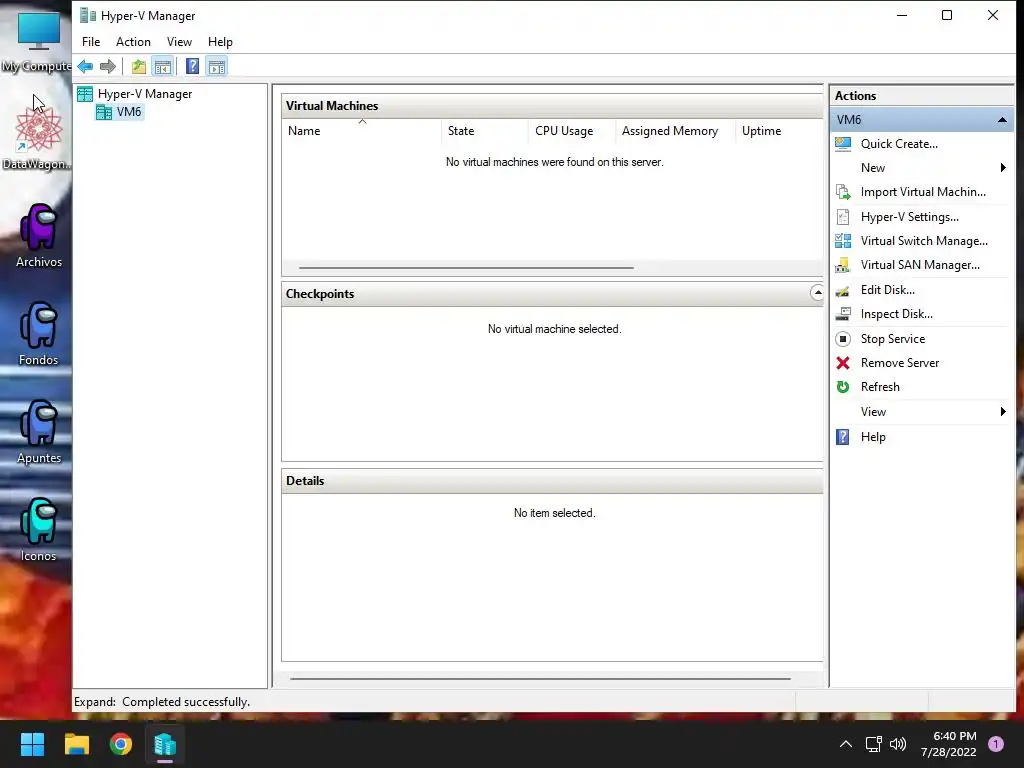This screenshot has height=768, width=1024.
Task: Click the bottom horizontal scrollbar of center pane
Action: 540,679
